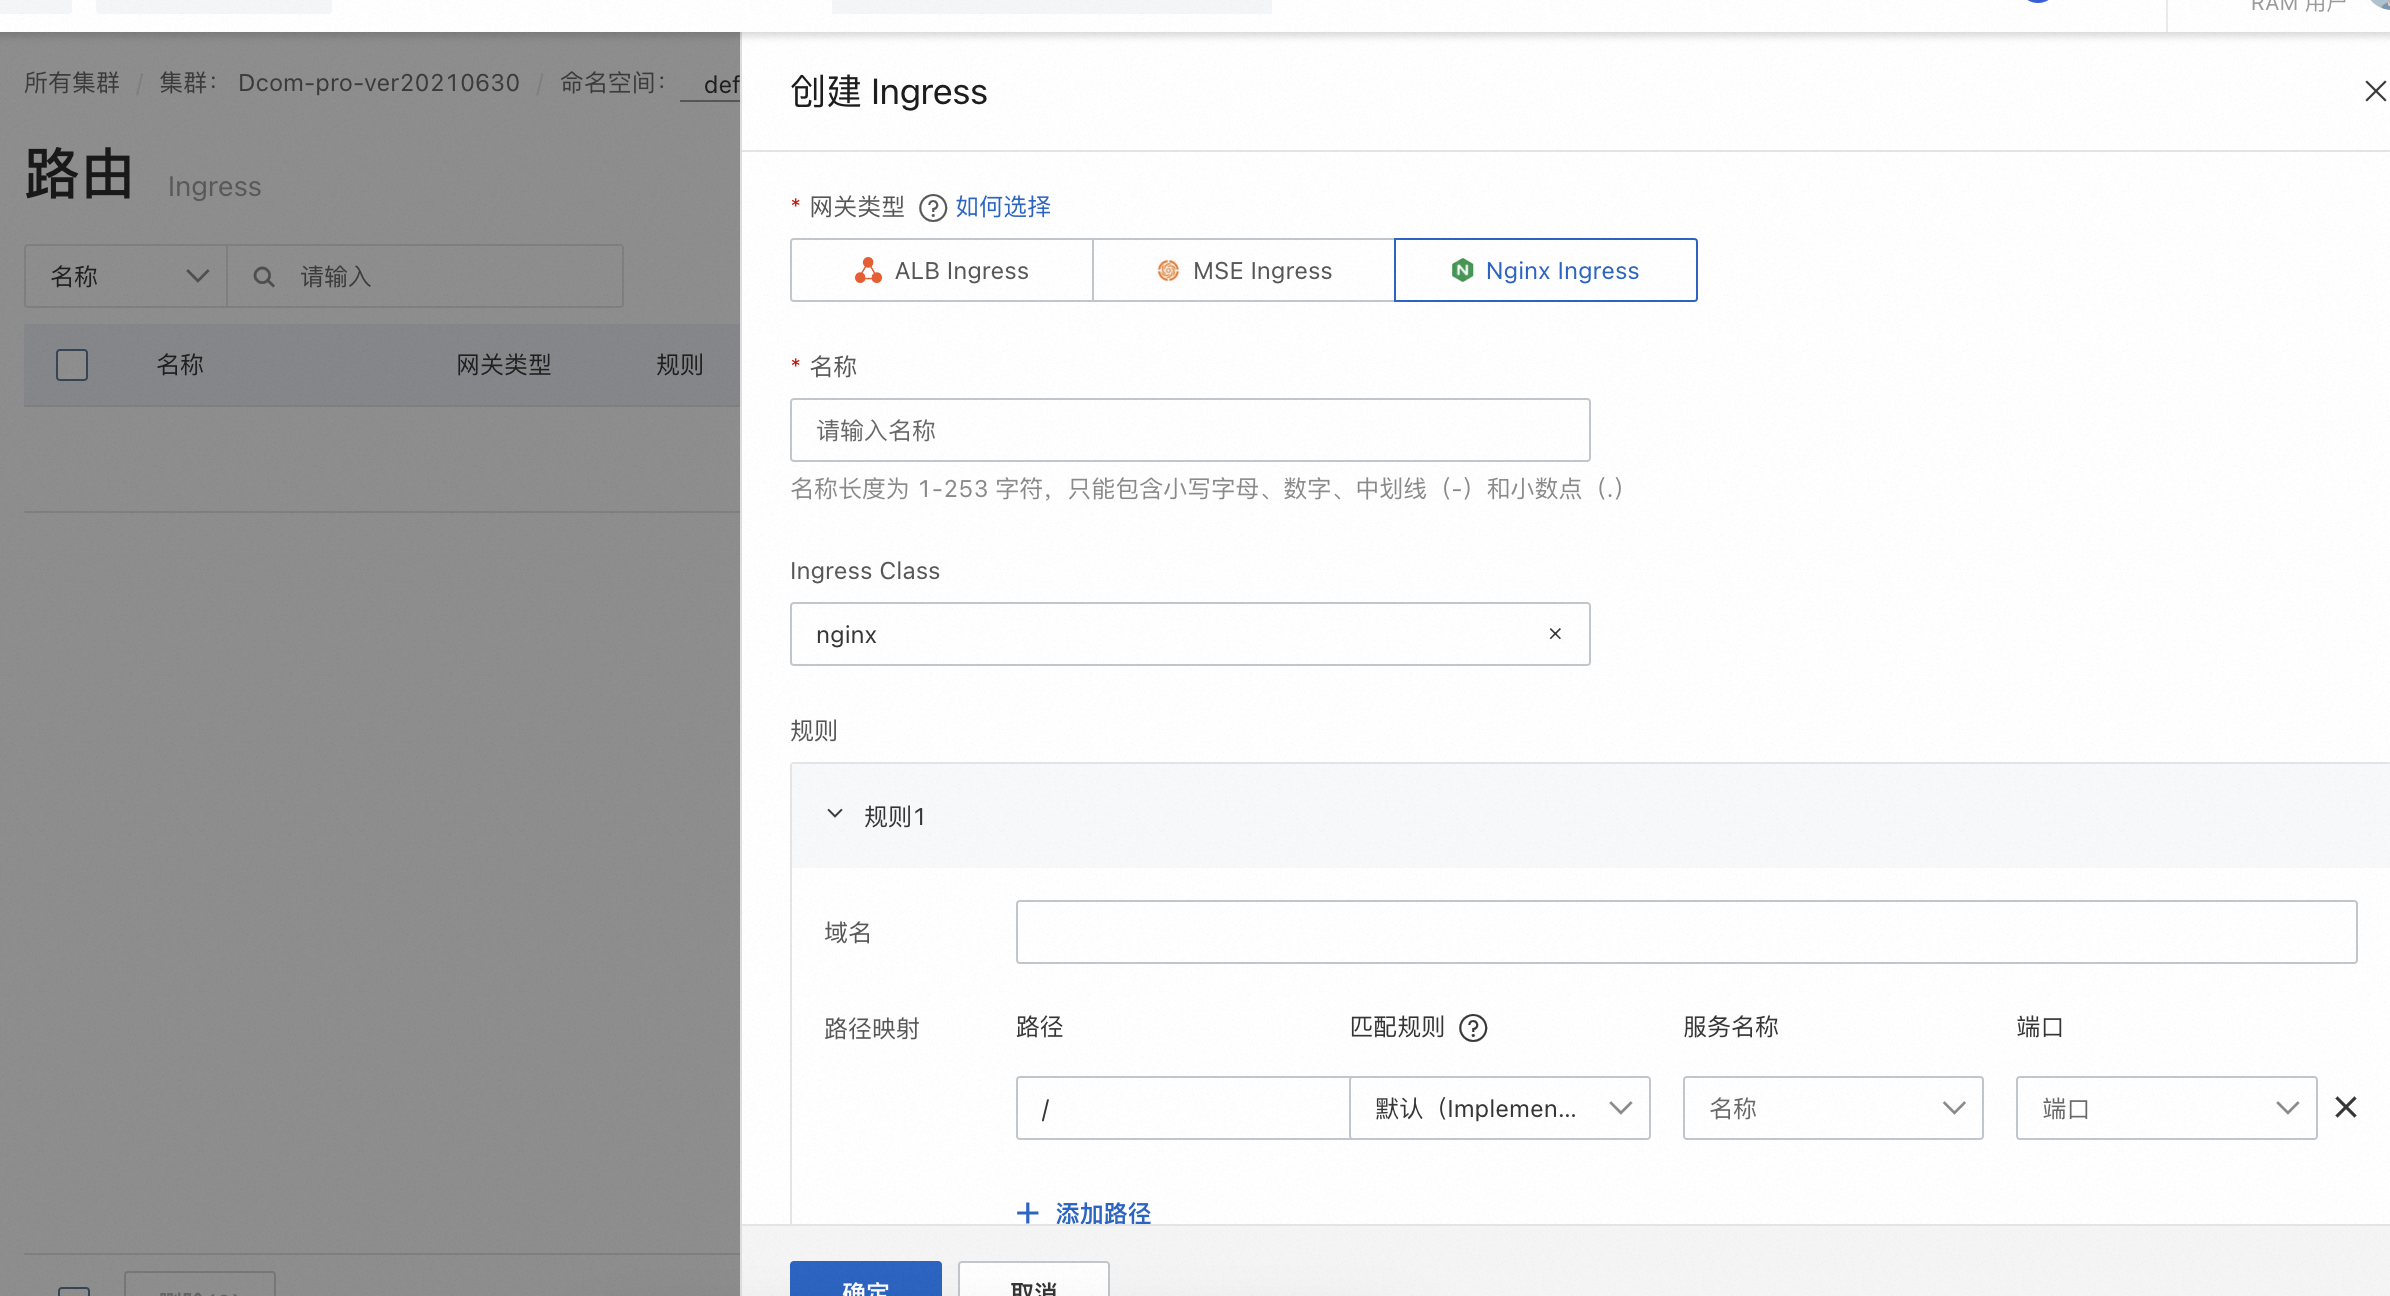2390x1296 pixels.
Task: Open the 所有集群 breadcrumb link
Action: coord(72,83)
